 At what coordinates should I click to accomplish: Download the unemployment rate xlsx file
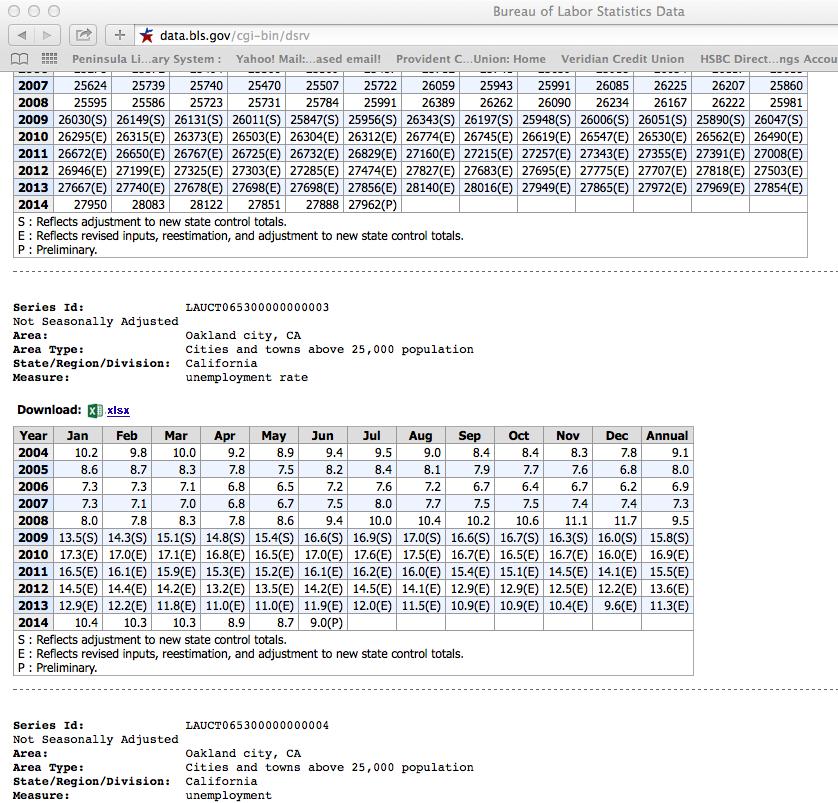[118, 410]
